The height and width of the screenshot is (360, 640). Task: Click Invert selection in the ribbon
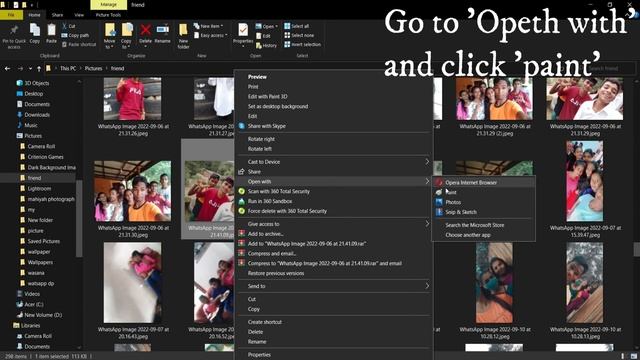(x=302, y=44)
